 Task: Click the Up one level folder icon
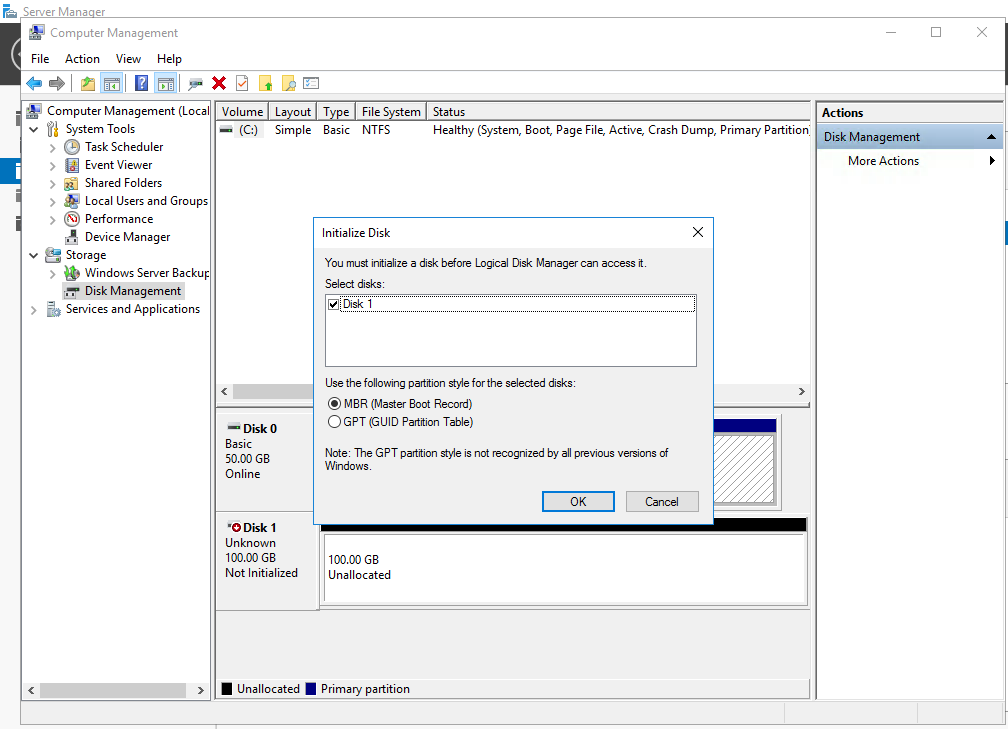[88, 83]
